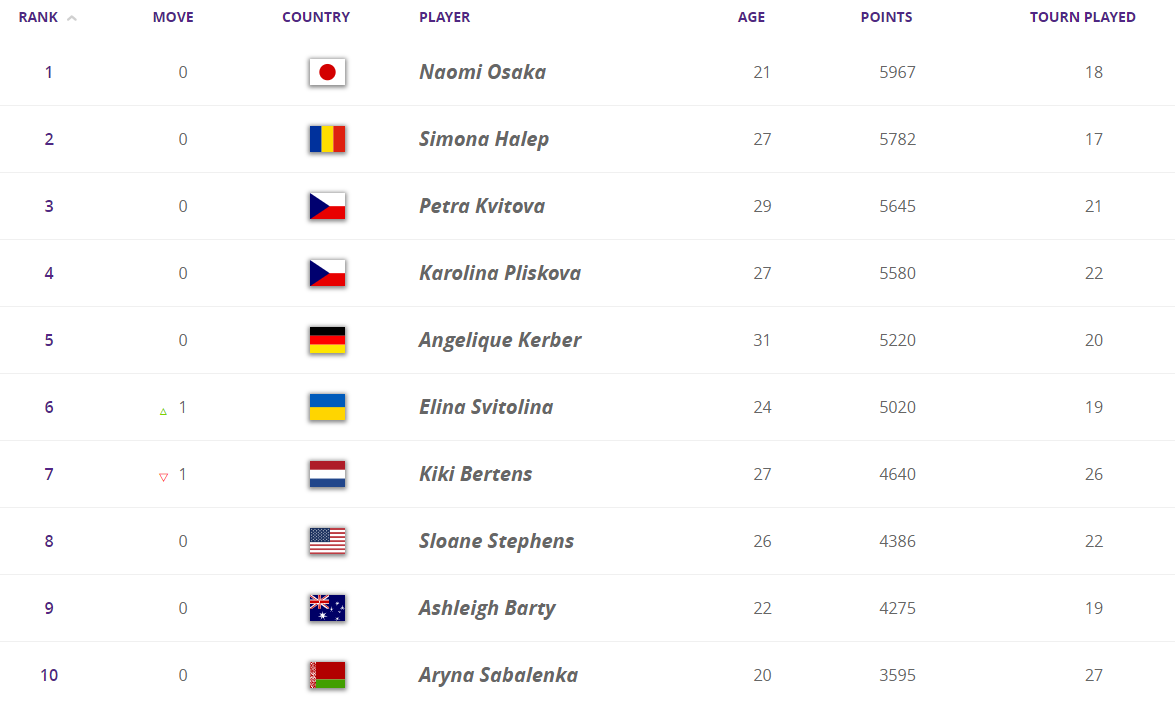This screenshot has width=1175, height=701.
Task: Click the green up-arrow move indicator
Action: [163, 410]
